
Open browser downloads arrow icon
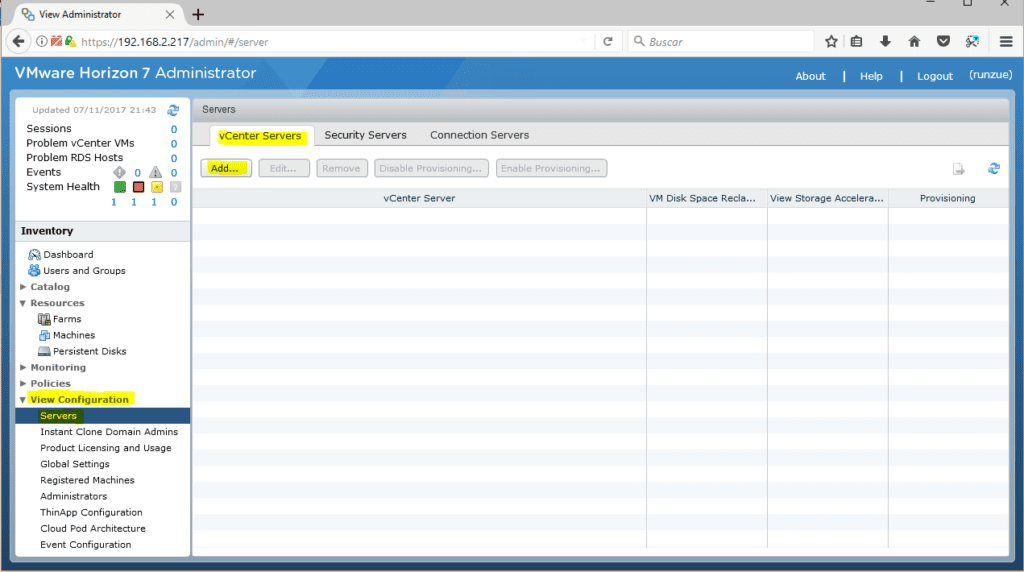[x=885, y=42]
